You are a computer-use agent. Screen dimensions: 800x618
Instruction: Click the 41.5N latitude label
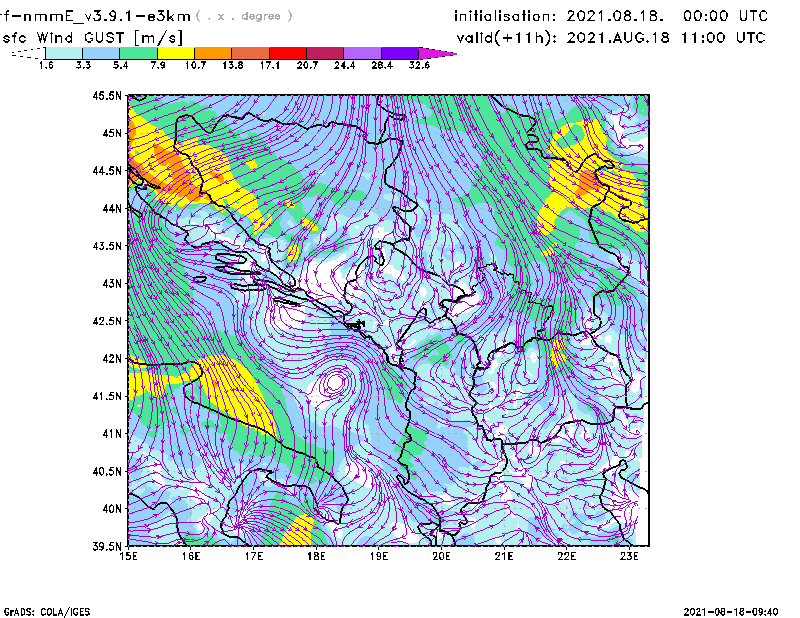click(107, 396)
